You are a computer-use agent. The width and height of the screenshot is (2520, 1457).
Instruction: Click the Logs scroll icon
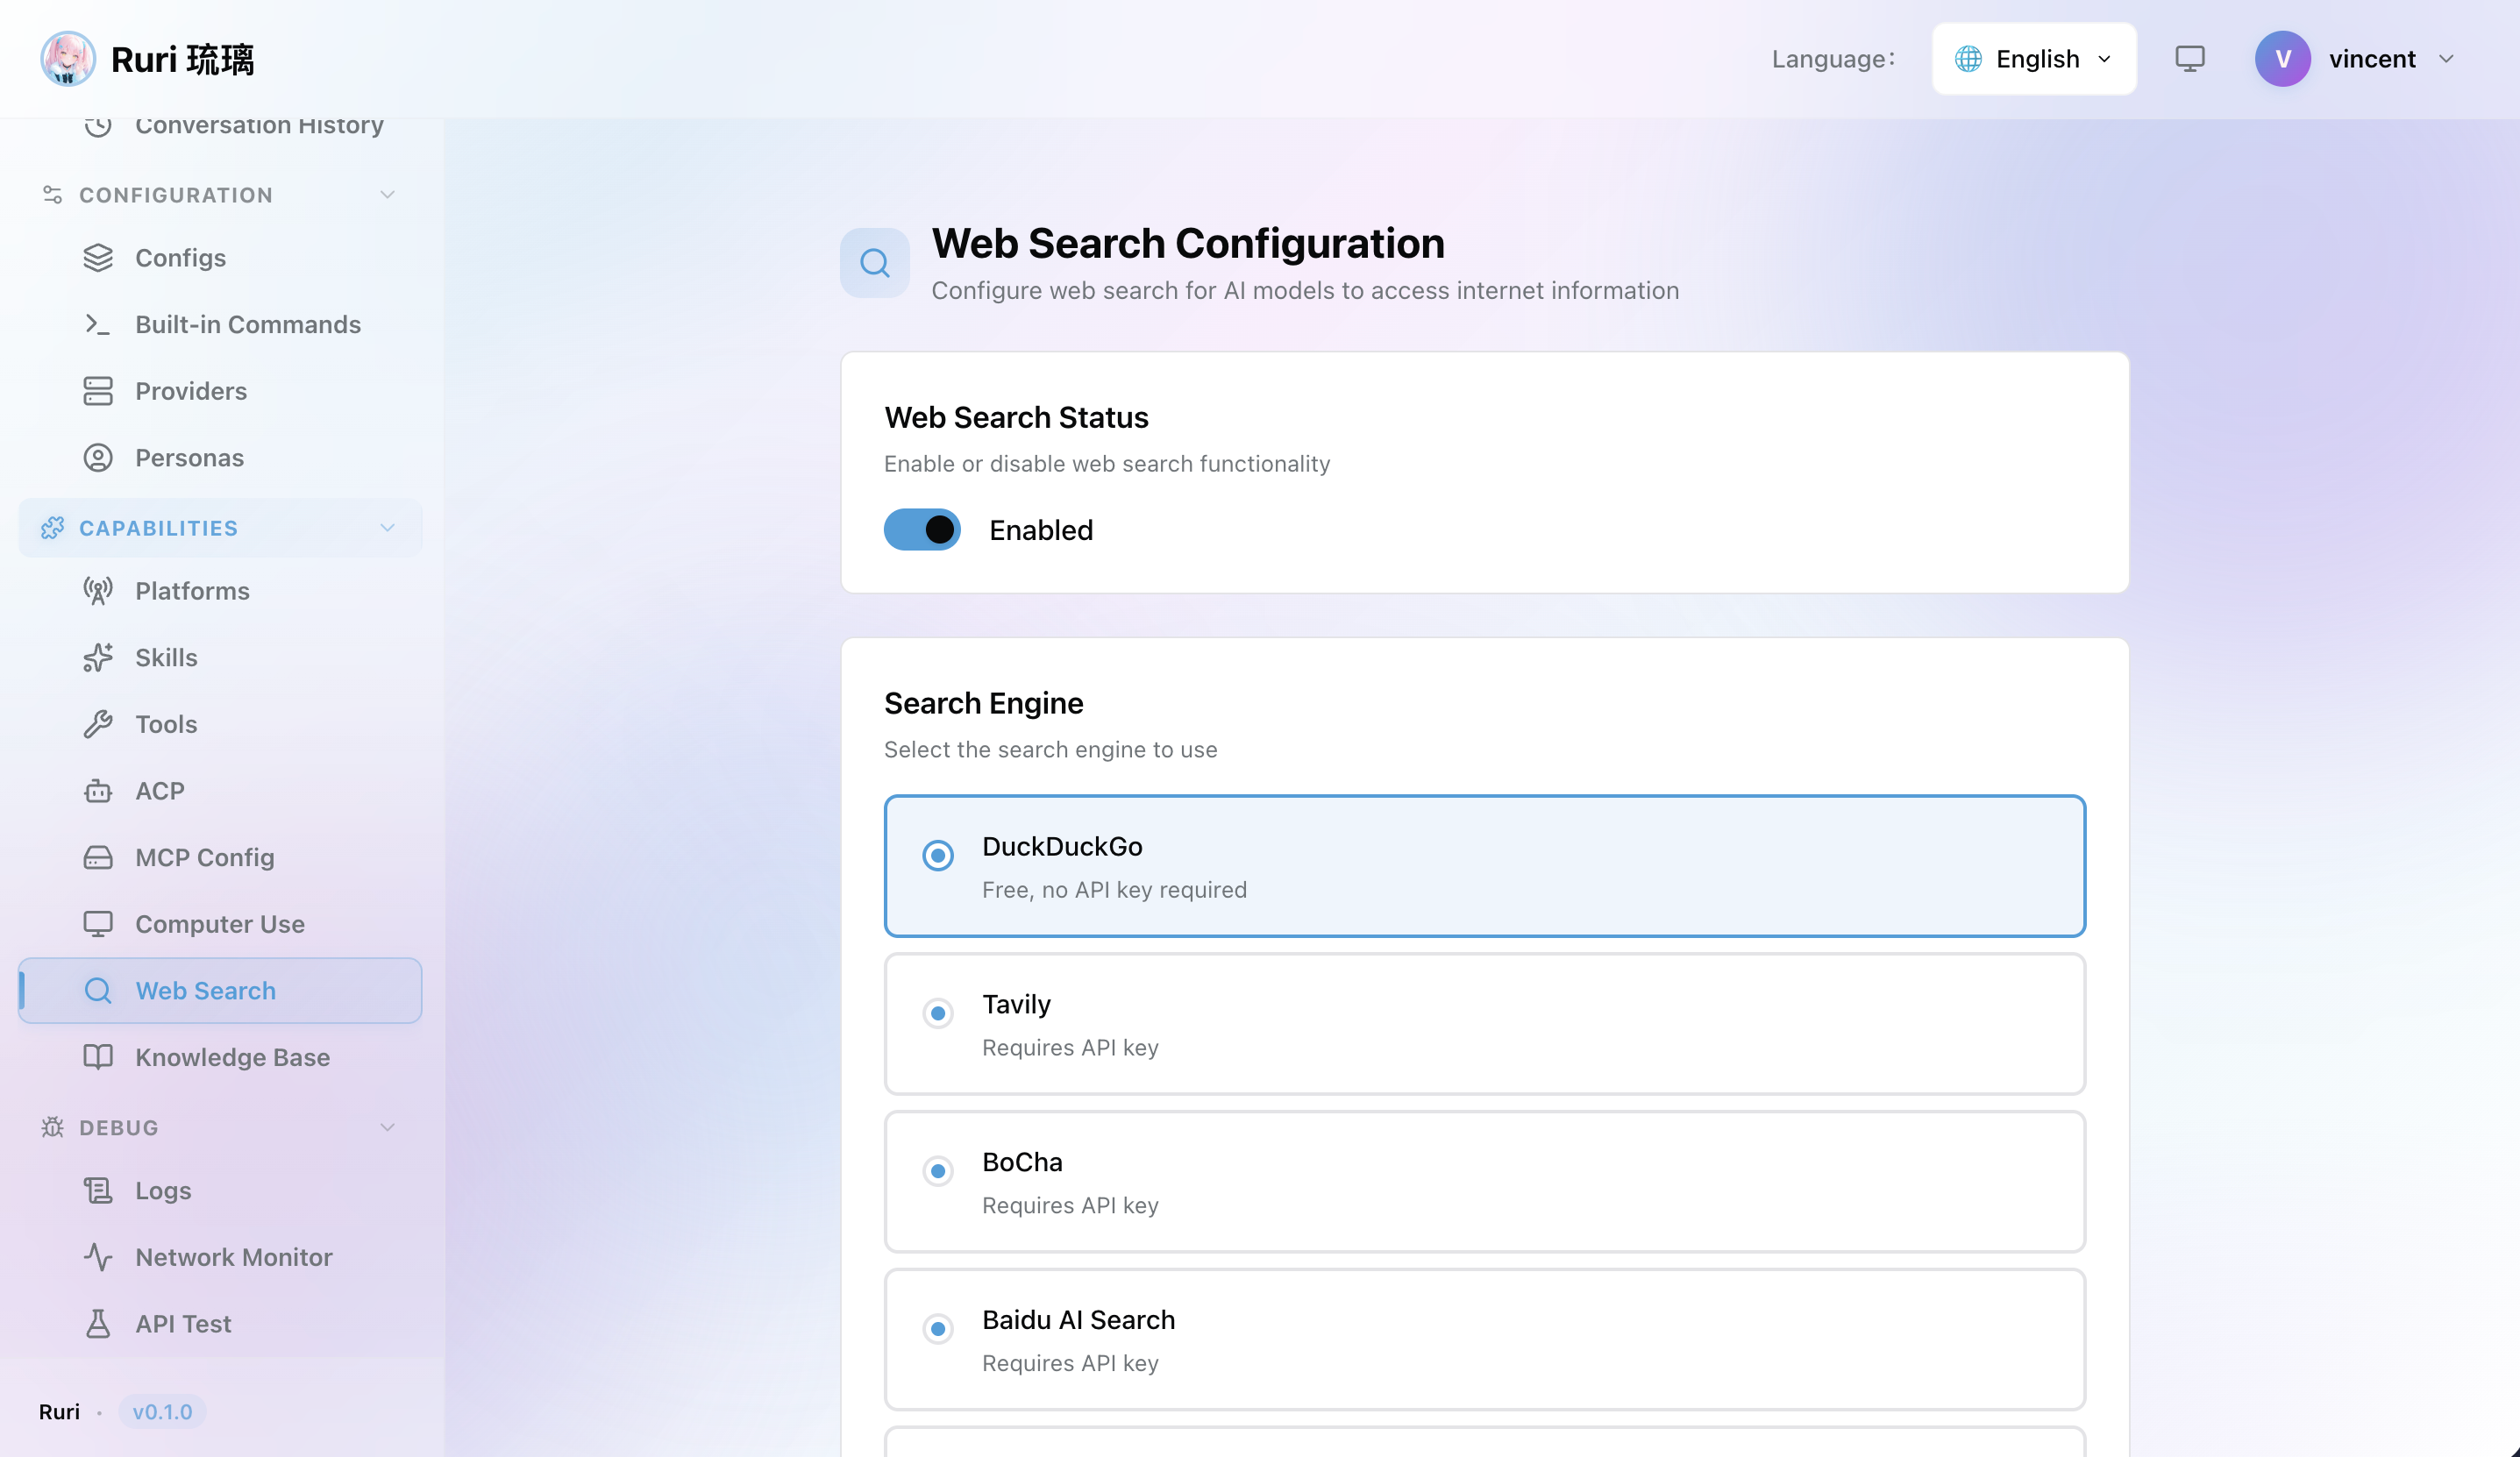click(98, 1191)
